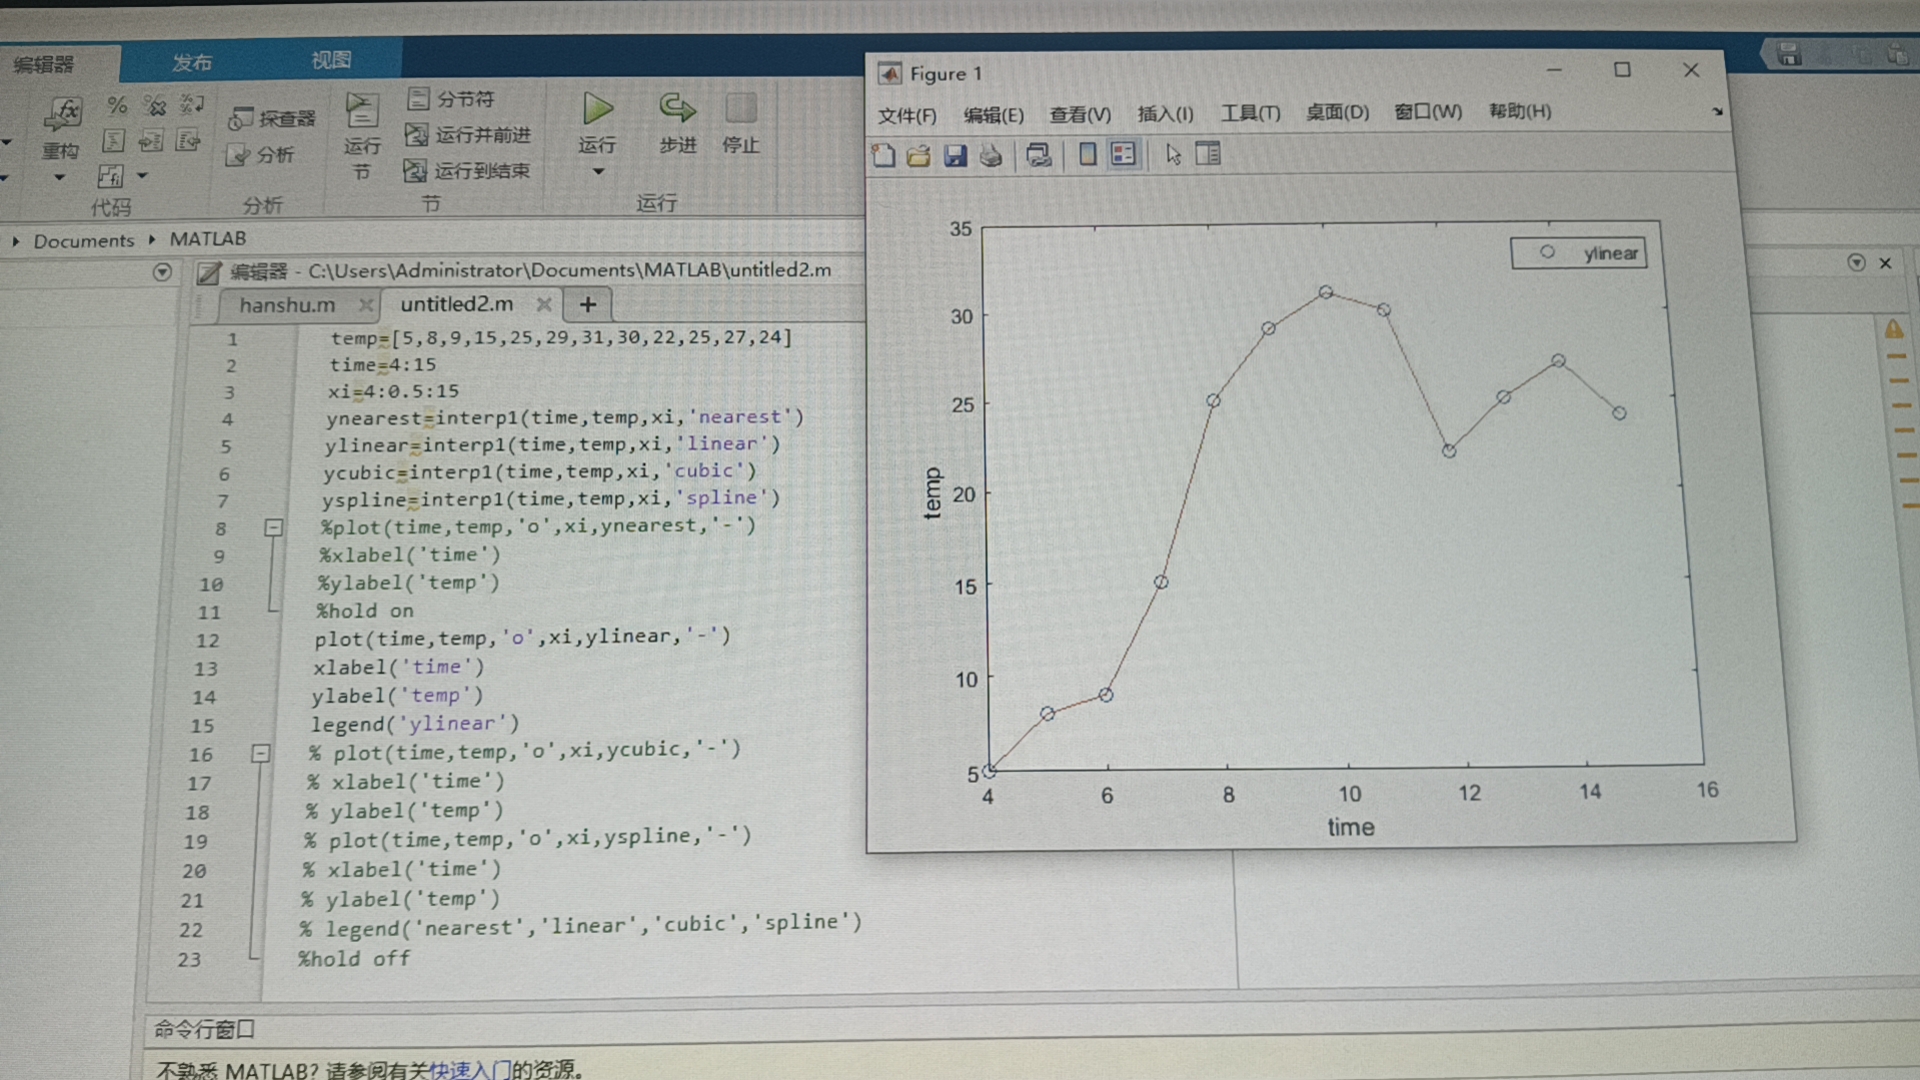Toggle the Insert Colorbar toolbar button
The height and width of the screenshot is (1080, 1920).
[x=1087, y=154]
